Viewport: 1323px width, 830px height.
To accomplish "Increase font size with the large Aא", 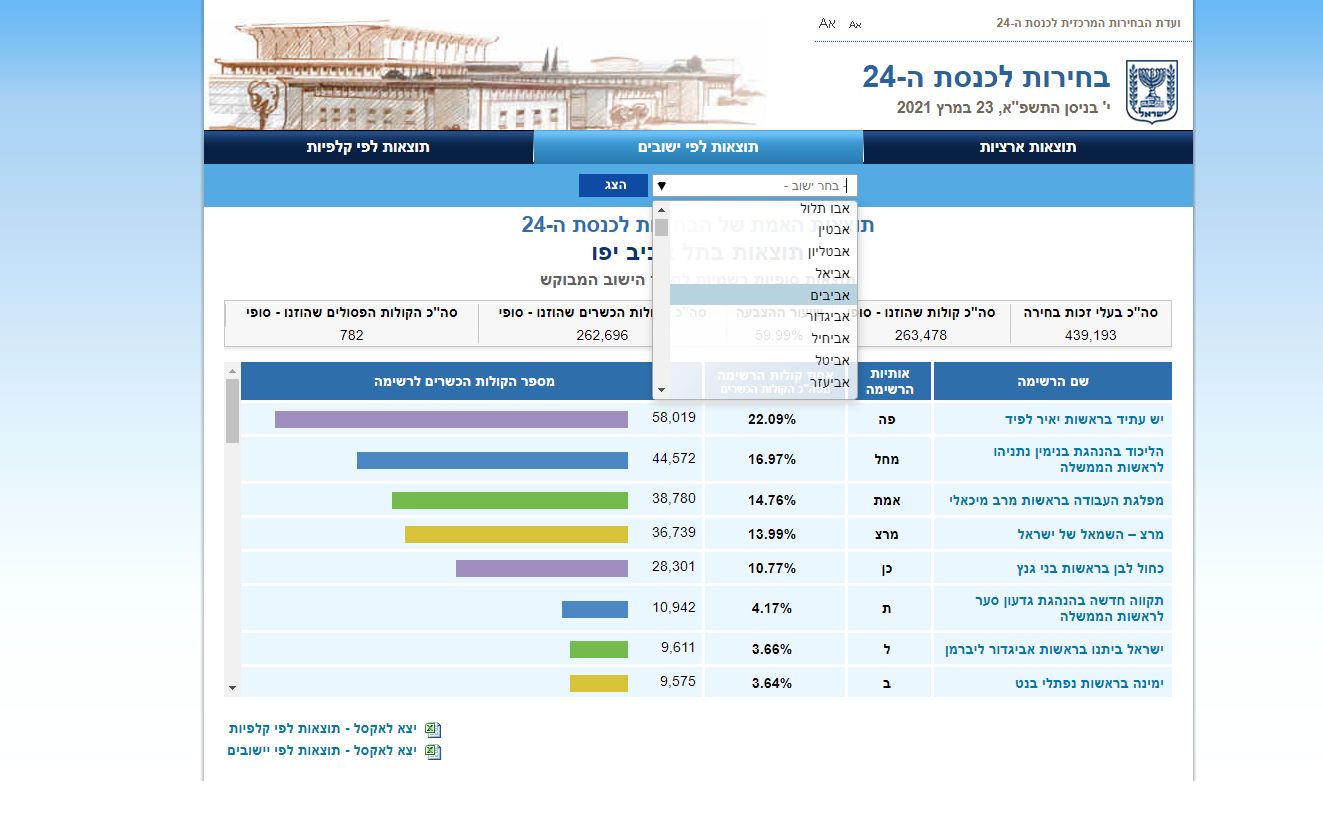I will (827, 23).
